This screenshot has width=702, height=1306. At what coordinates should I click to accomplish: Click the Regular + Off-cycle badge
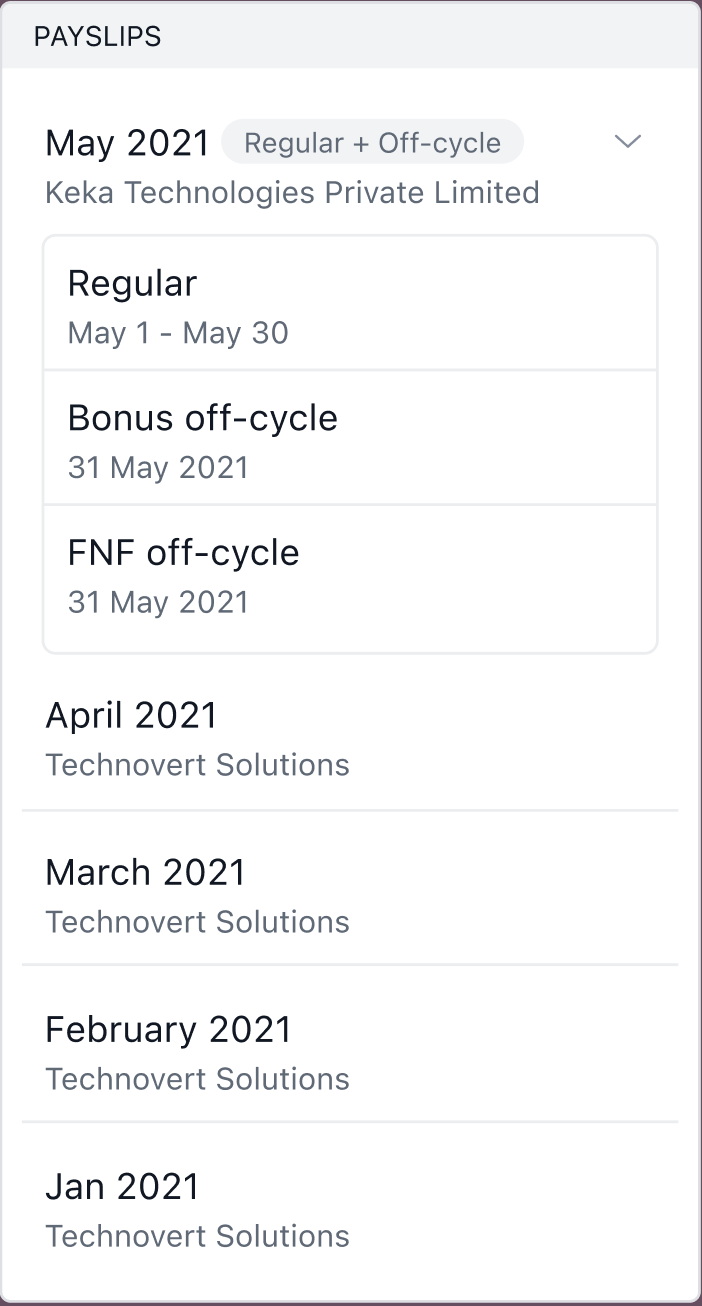372,142
